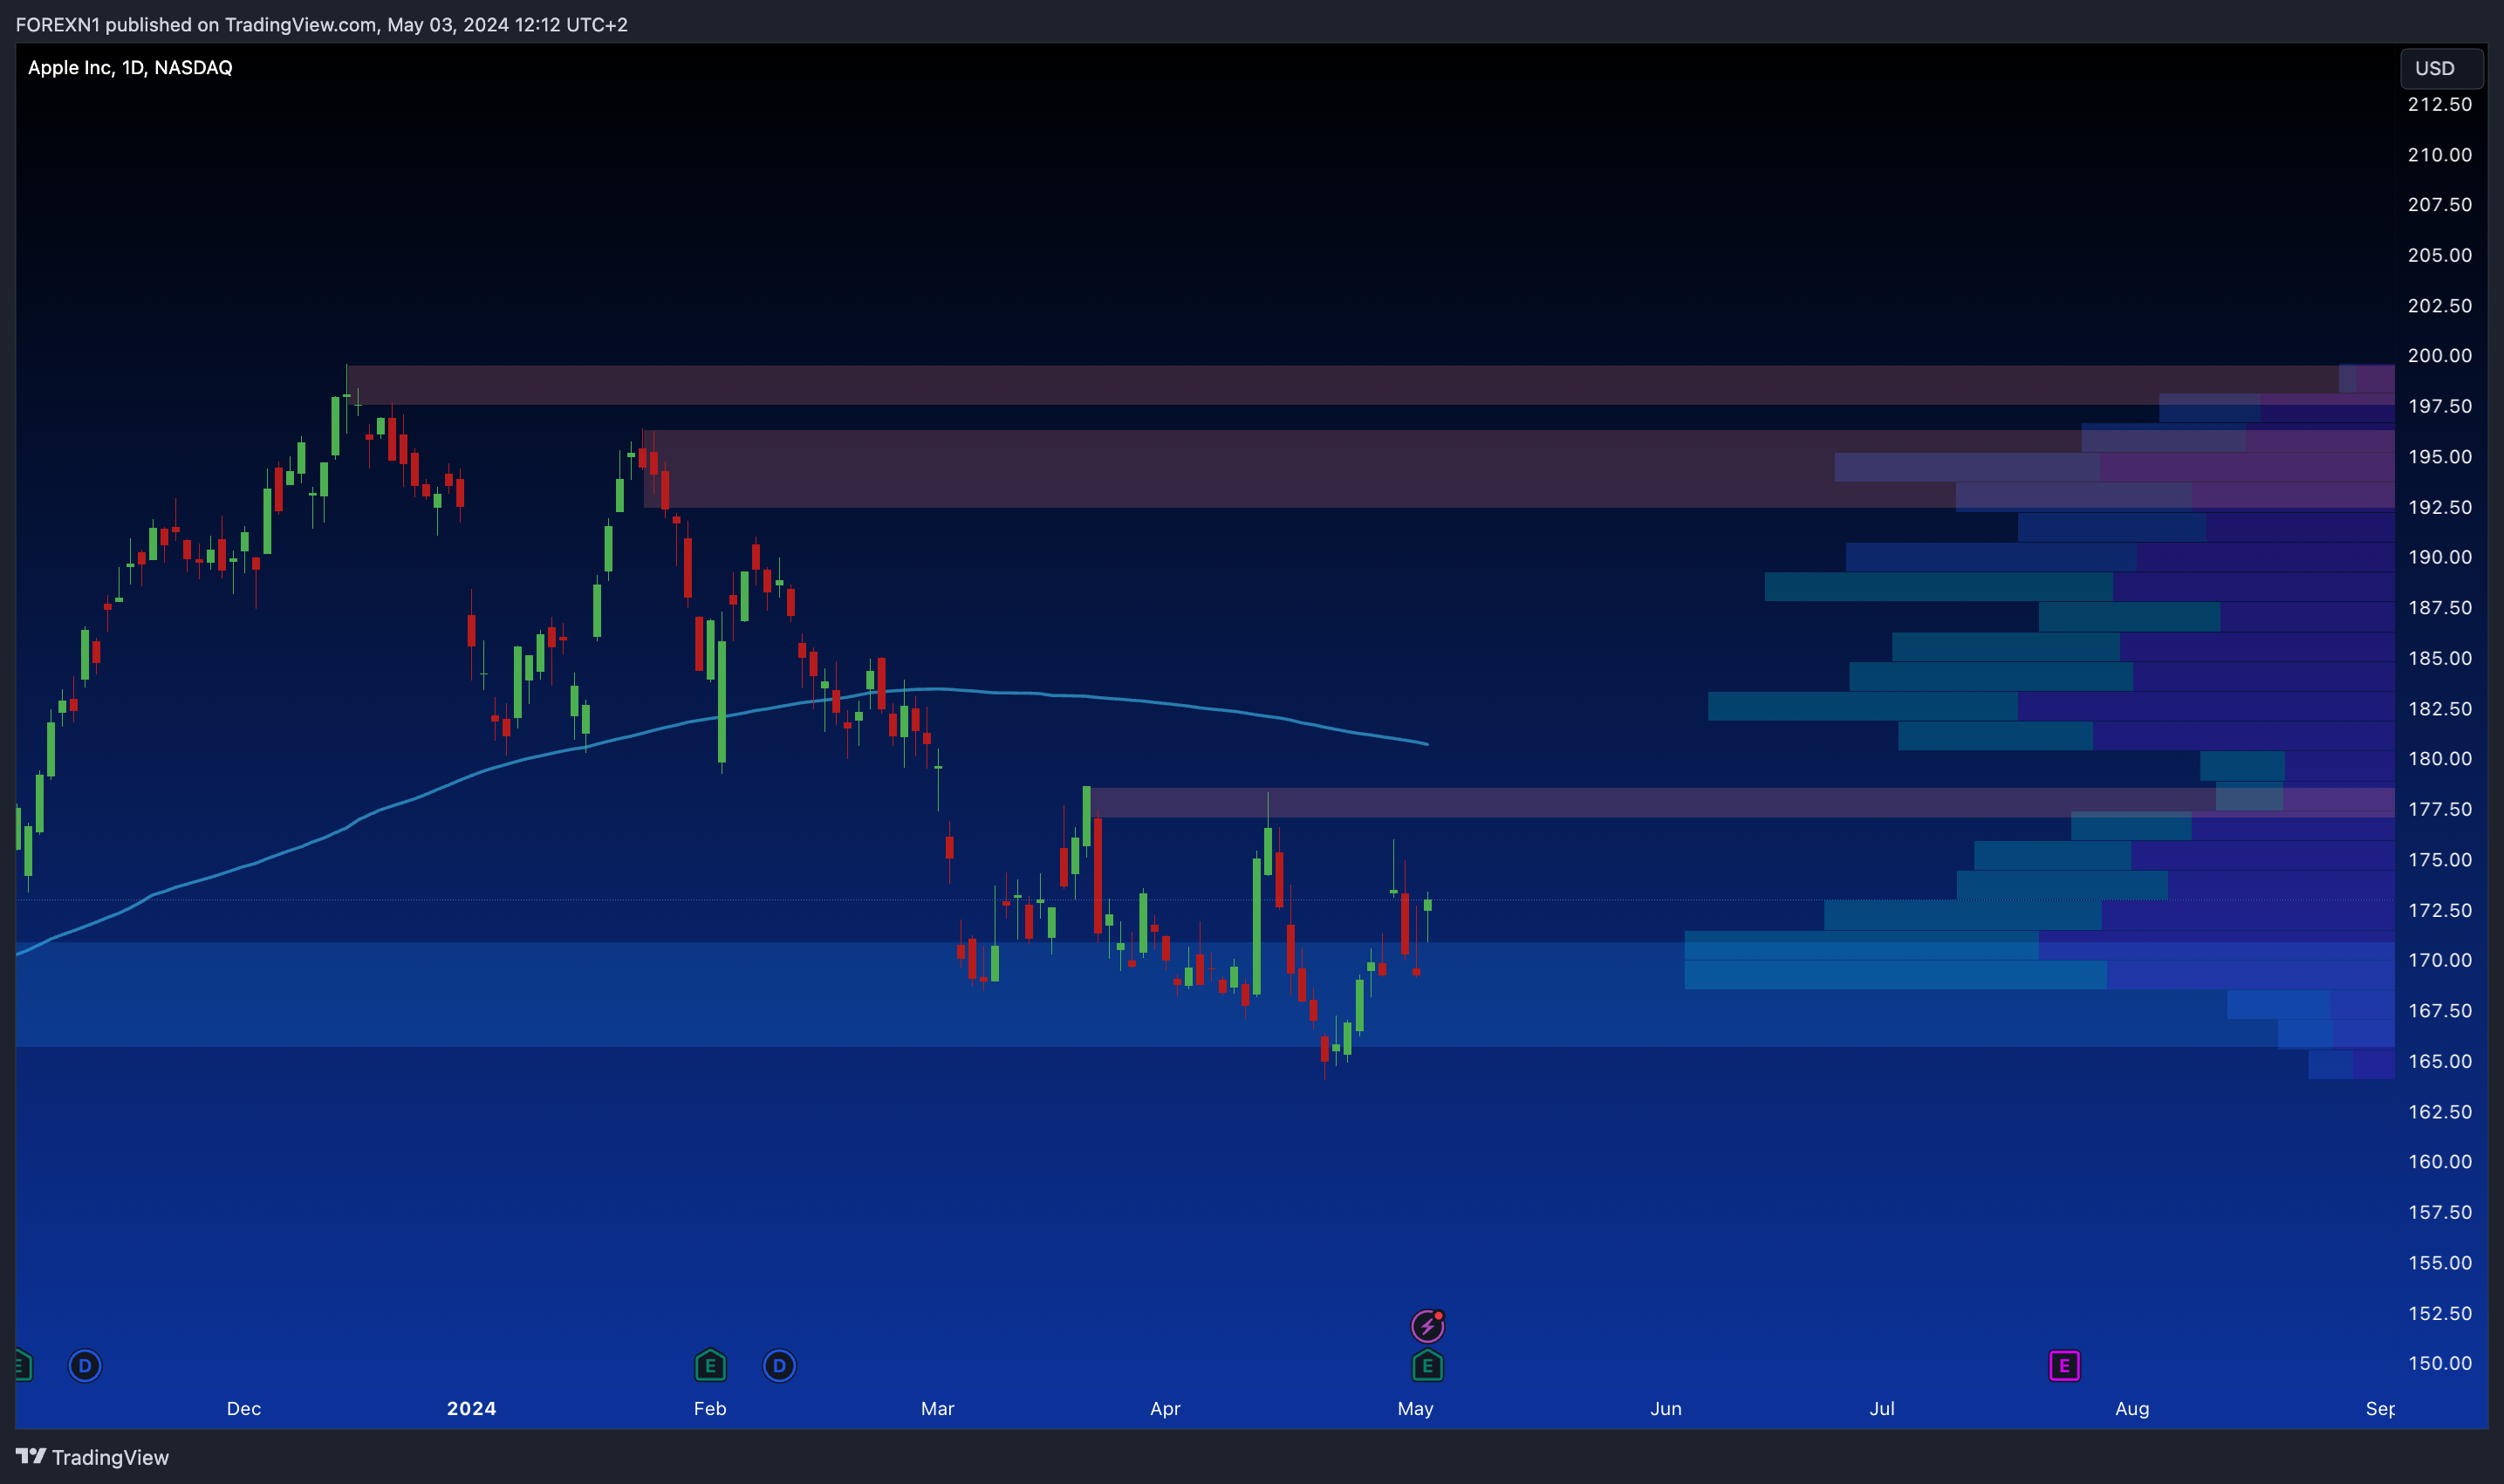This screenshot has width=2504, height=1484.
Task: Click the Apr label on time axis
Action: 1165,1408
